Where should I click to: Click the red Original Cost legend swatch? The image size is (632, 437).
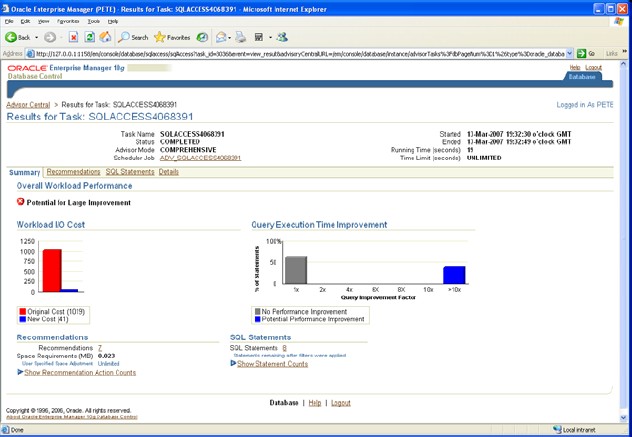22,312
